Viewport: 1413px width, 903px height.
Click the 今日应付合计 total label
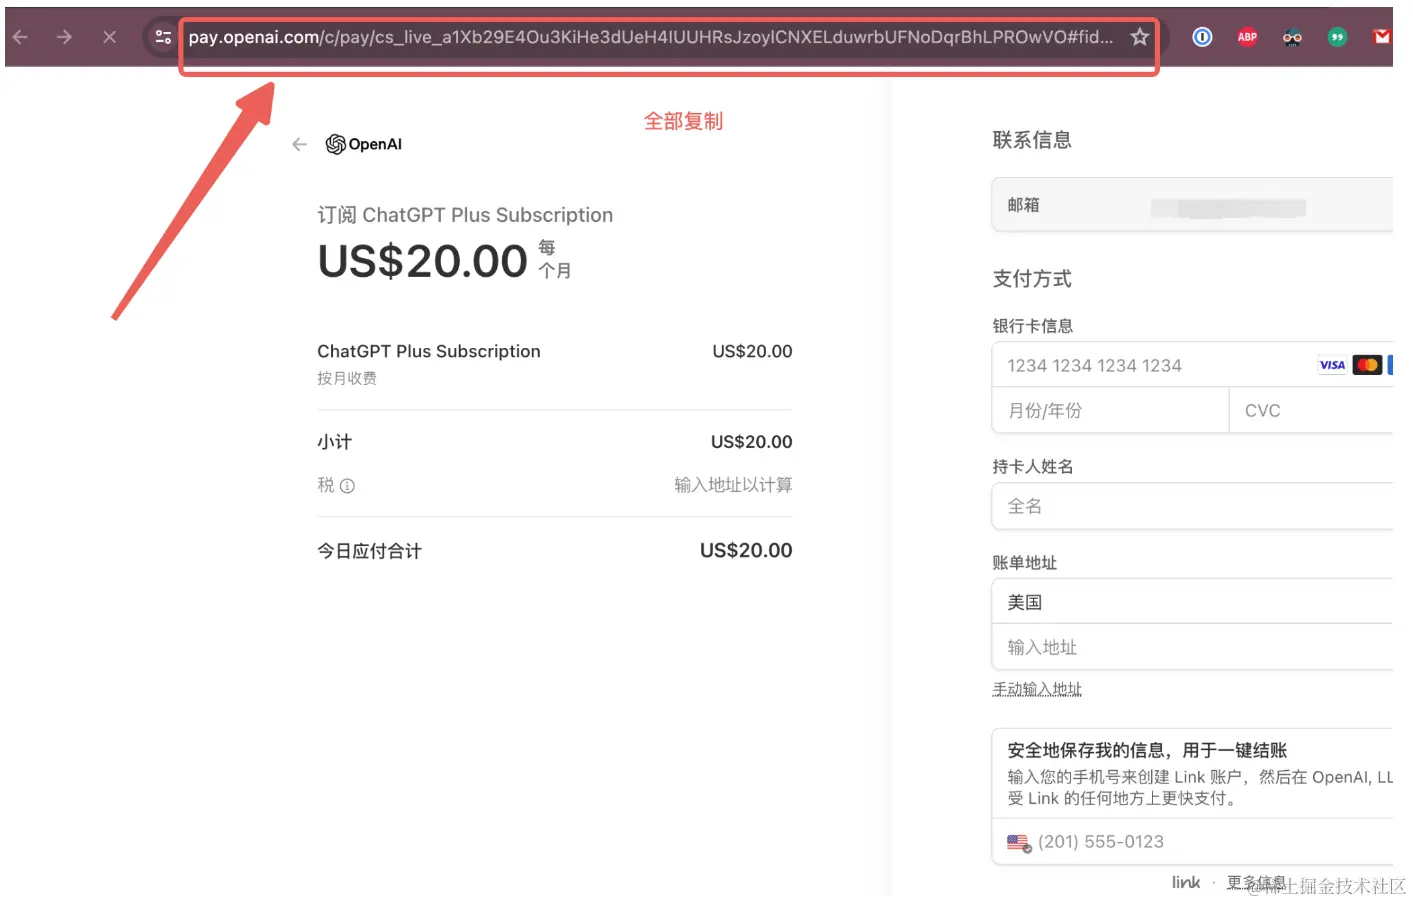click(369, 551)
